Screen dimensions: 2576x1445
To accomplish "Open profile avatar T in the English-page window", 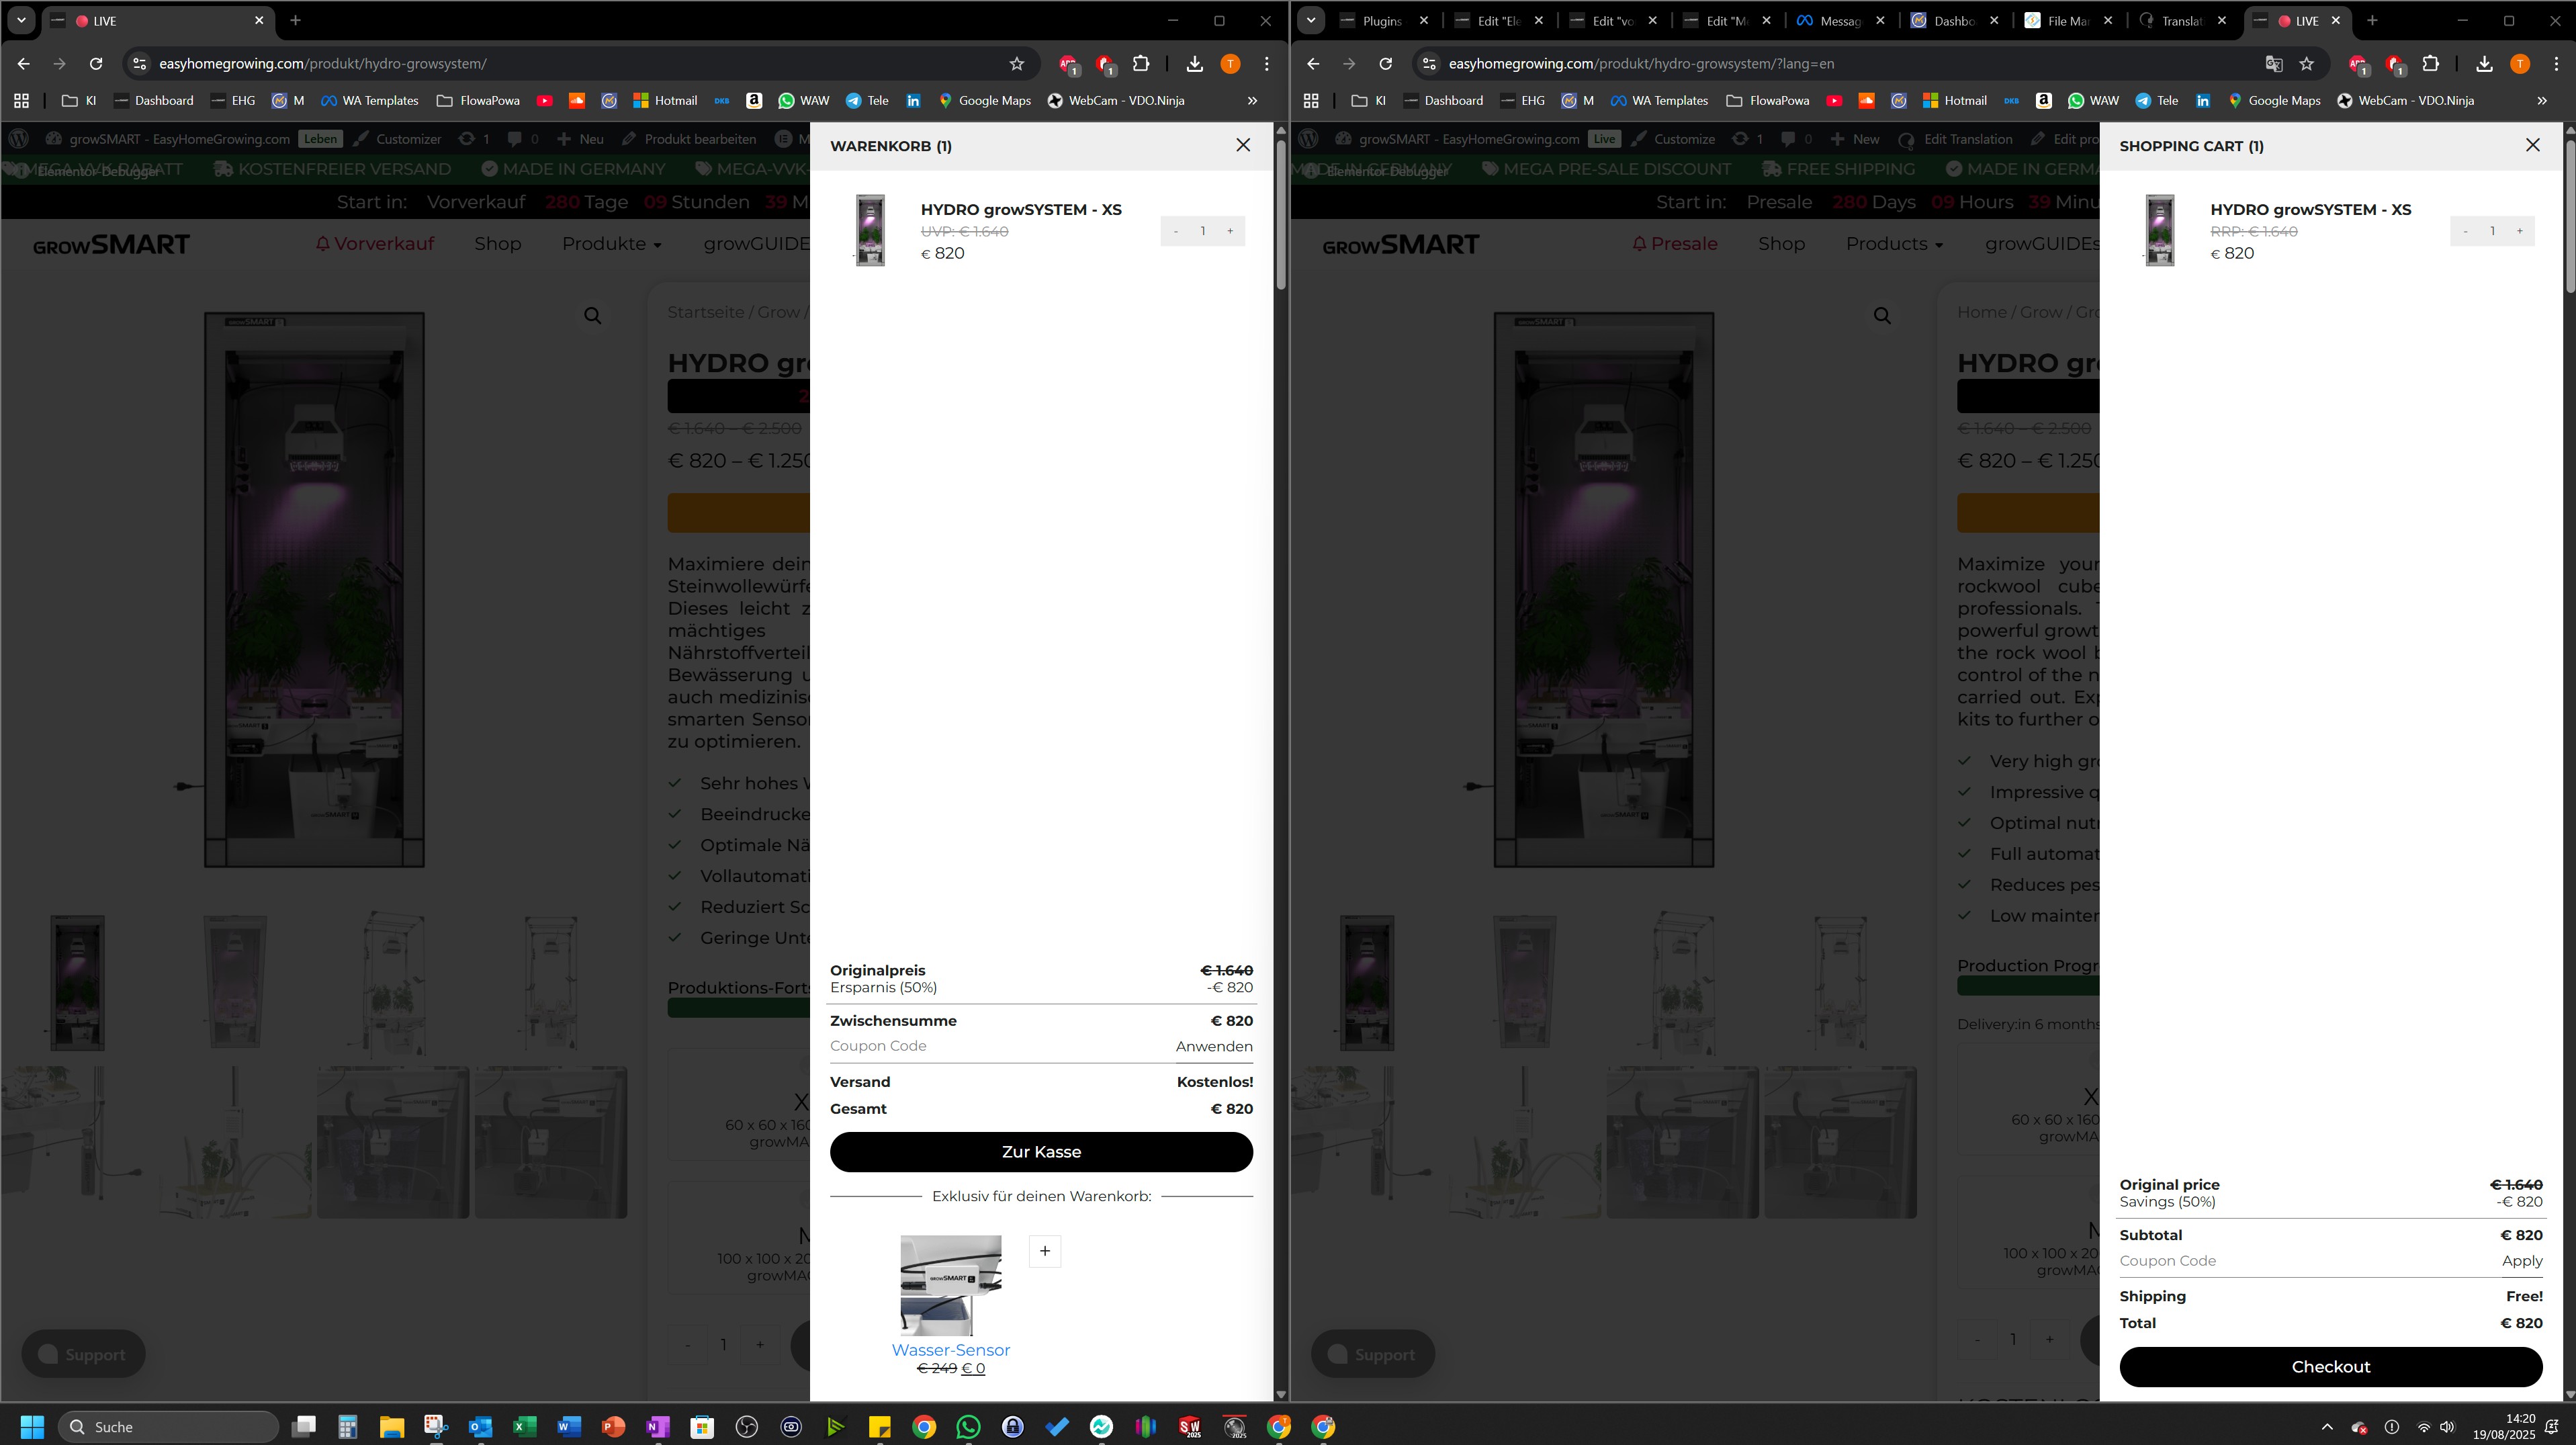I will tap(2520, 64).
